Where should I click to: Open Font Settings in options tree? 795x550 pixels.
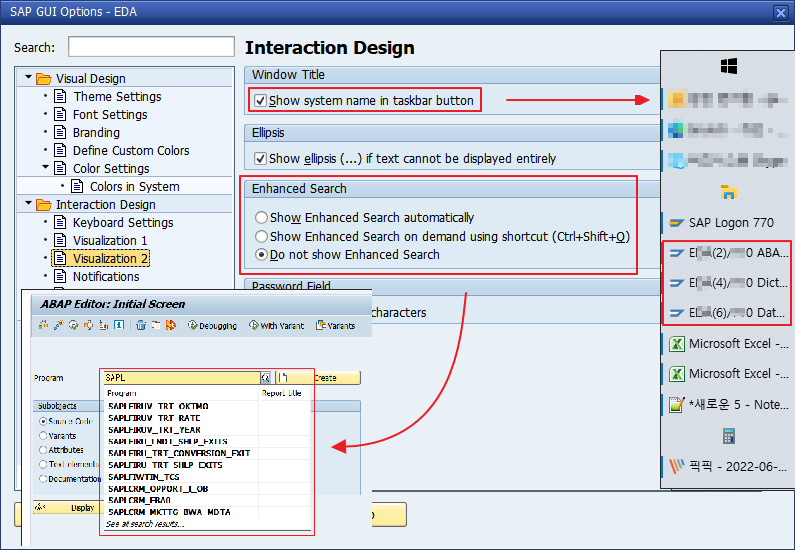pyautogui.click(x=110, y=115)
